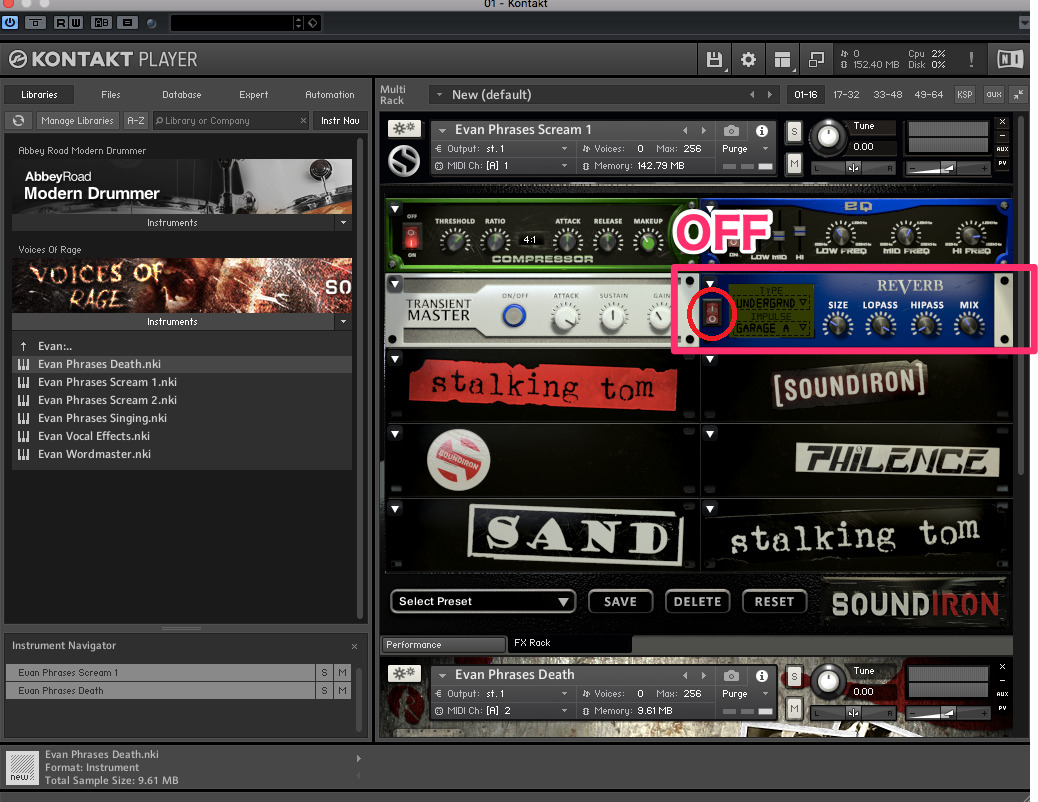Click the refresh libraries icon
This screenshot has height=802, width=1038.
pyautogui.click(x=18, y=121)
